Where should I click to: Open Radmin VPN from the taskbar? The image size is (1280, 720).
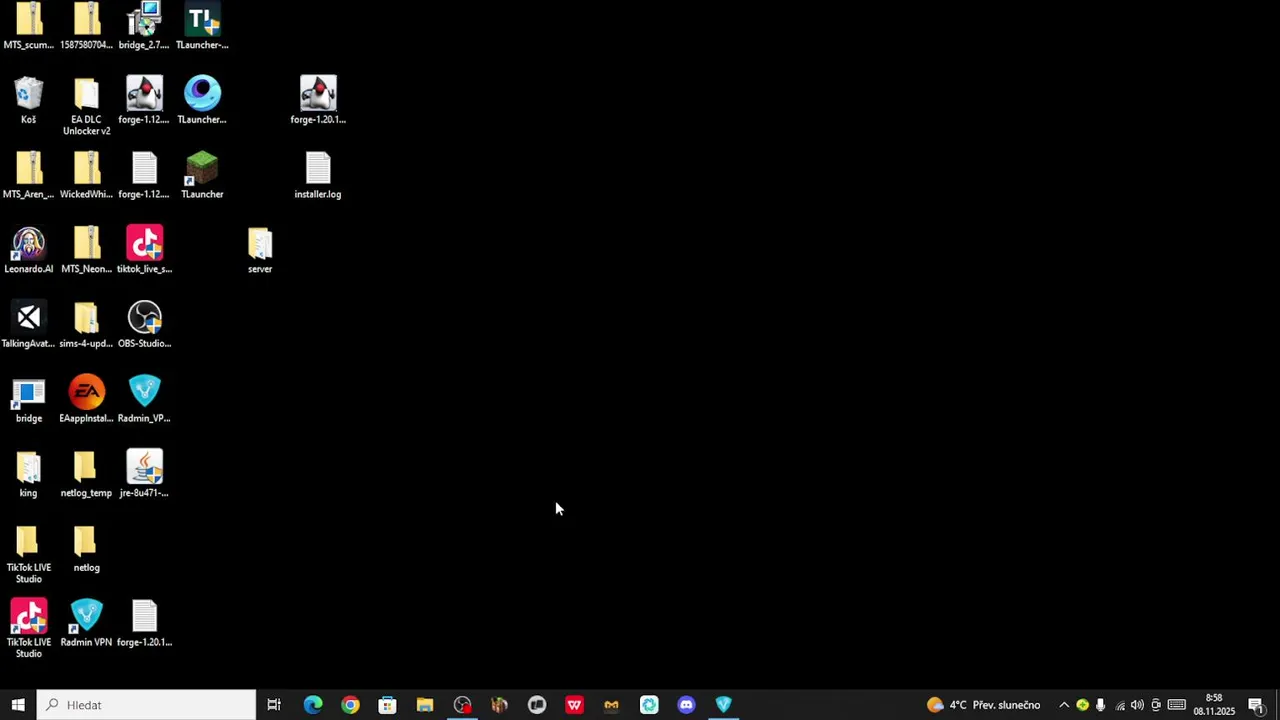[724, 705]
